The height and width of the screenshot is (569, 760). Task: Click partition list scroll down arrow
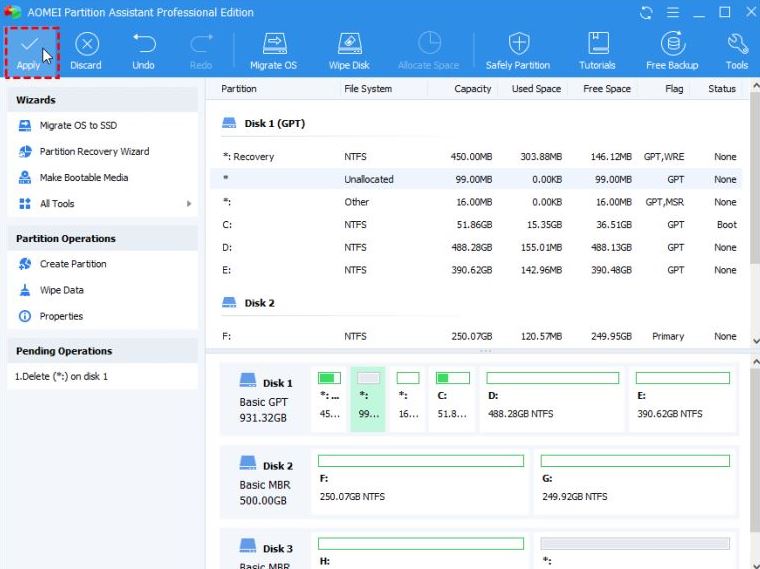pyautogui.click(x=756, y=341)
